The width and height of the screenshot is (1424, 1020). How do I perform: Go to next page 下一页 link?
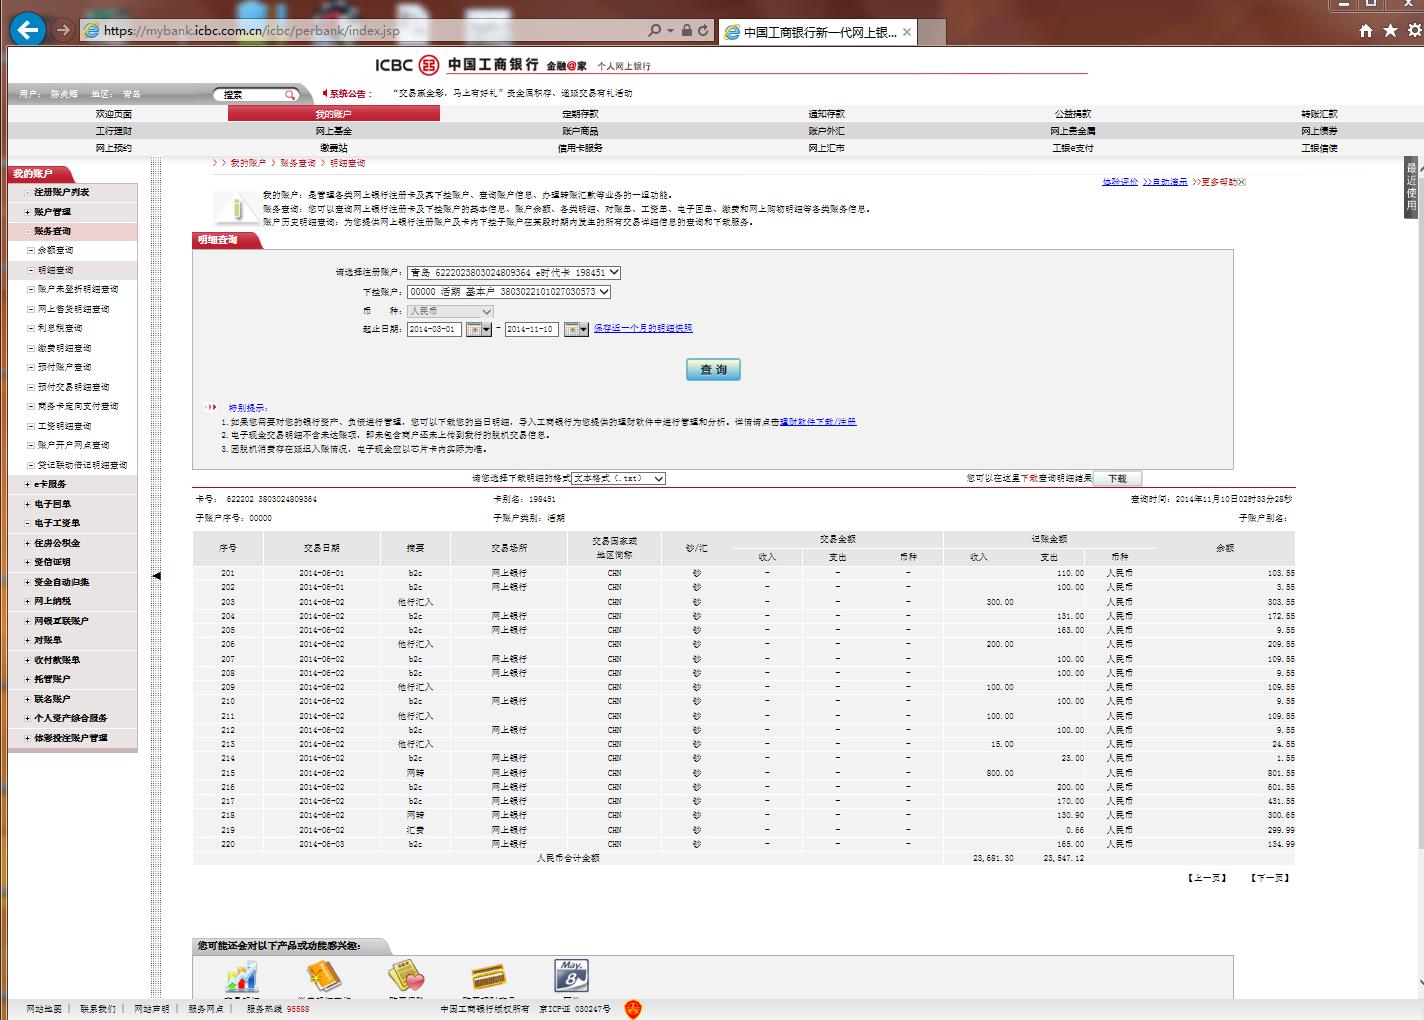1269,878
